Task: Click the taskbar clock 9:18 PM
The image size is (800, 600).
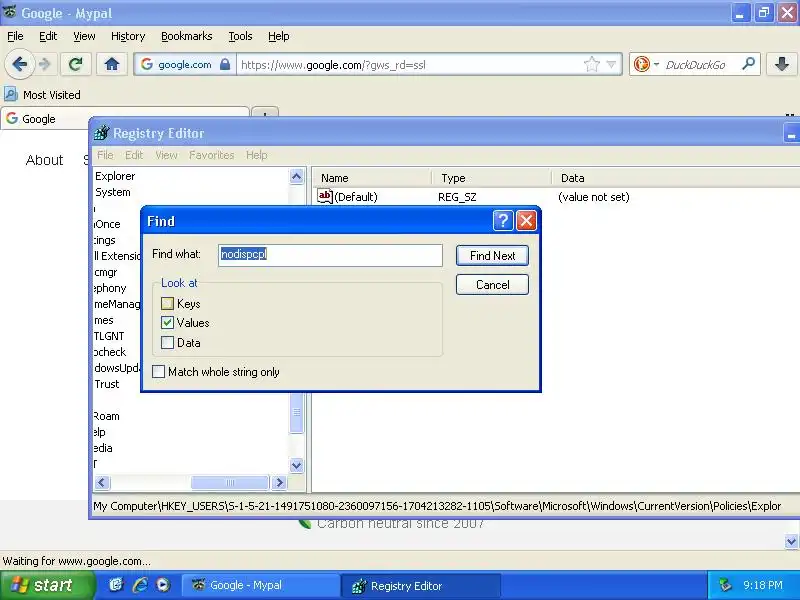Action: click(x=763, y=585)
